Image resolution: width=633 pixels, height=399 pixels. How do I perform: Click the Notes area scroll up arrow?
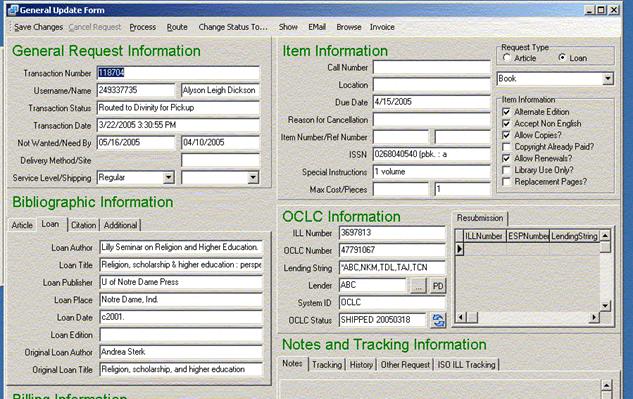coord(606,386)
